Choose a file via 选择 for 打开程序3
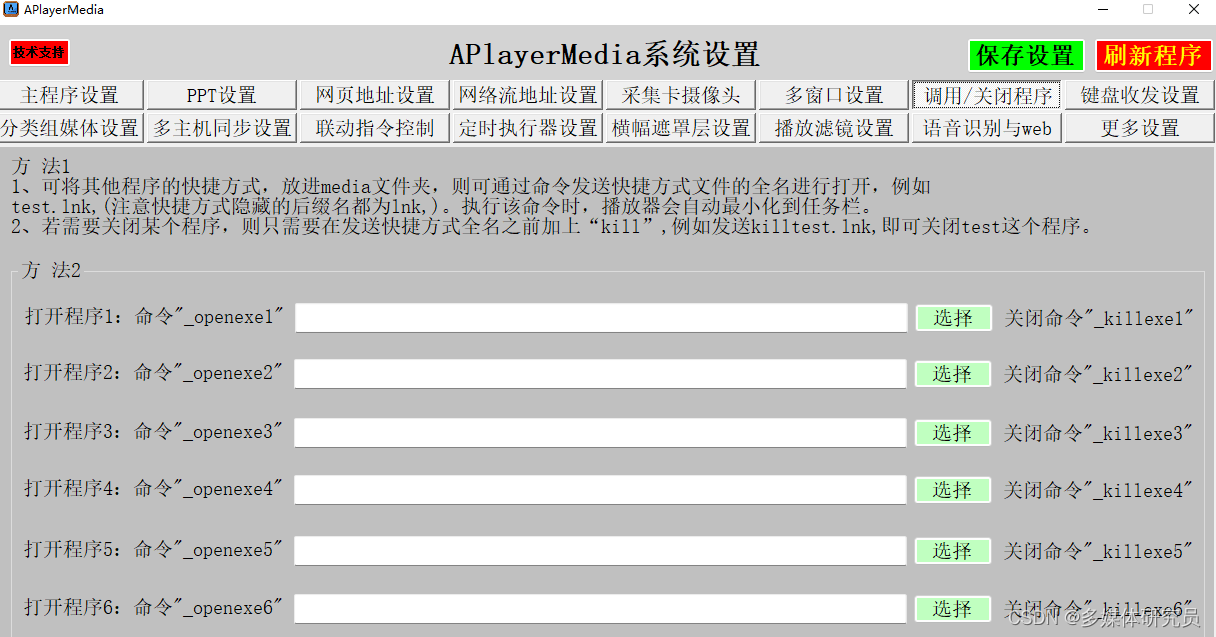1216x637 pixels. pyautogui.click(x=953, y=433)
